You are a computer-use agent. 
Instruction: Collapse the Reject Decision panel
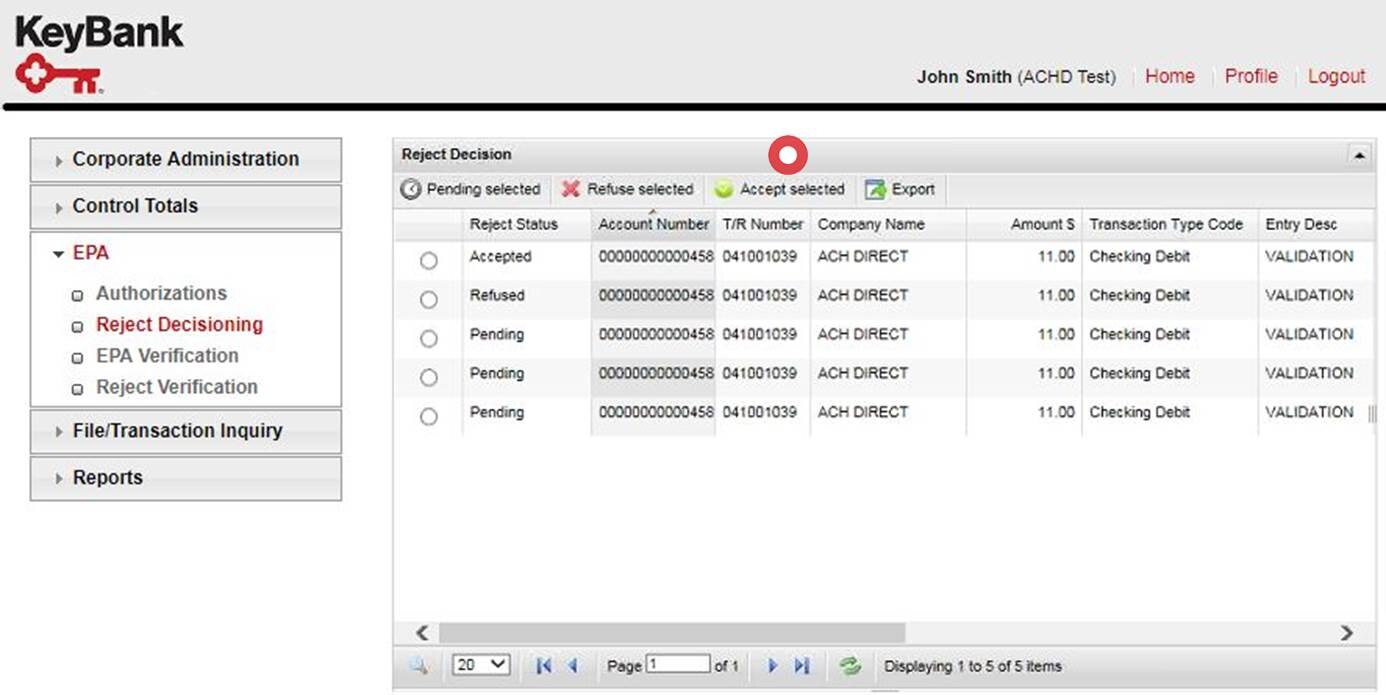(1359, 155)
